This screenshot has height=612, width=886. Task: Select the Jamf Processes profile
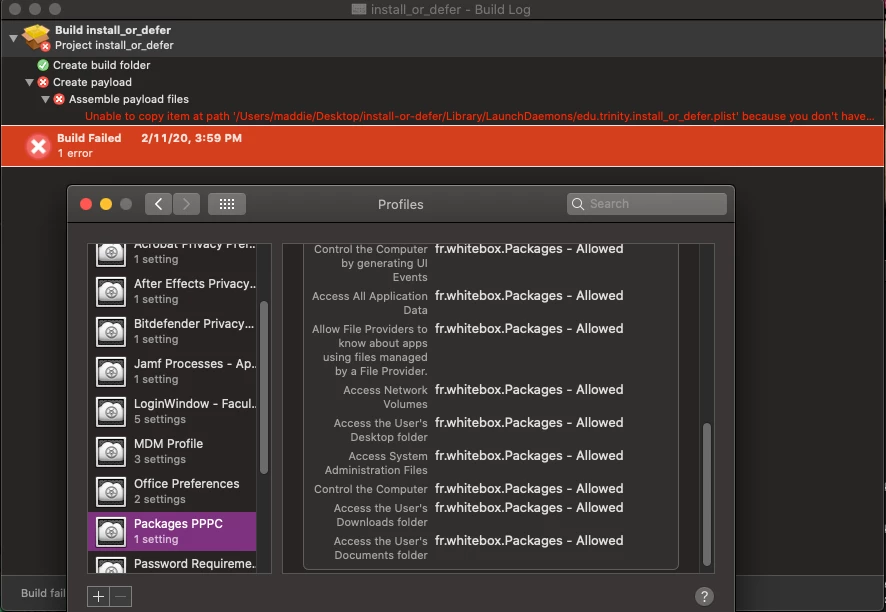coord(172,371)
